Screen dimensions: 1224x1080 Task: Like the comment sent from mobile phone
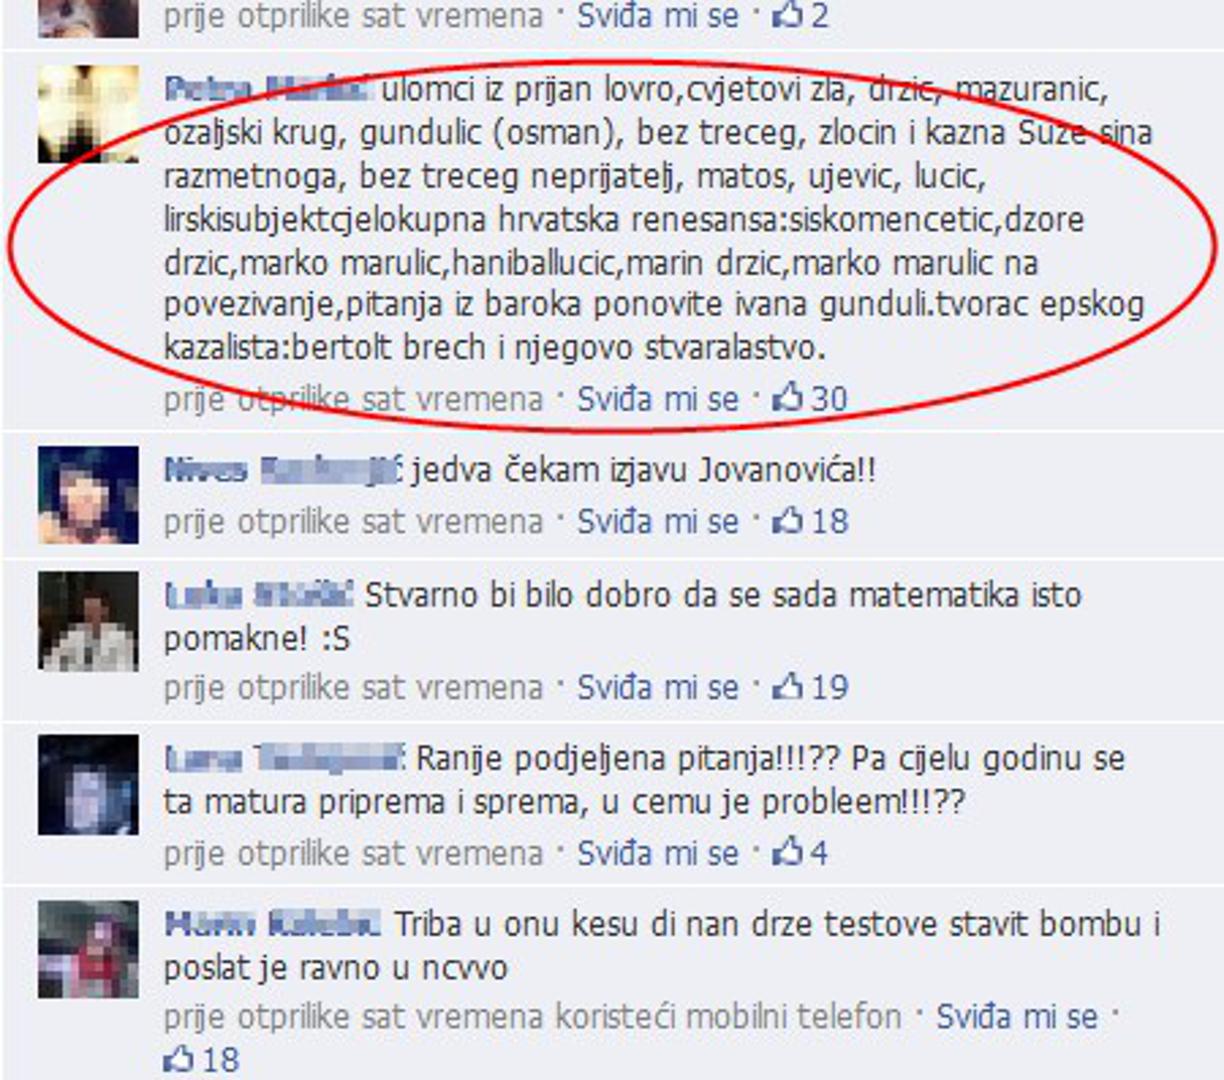[x=1016, y=1017]
